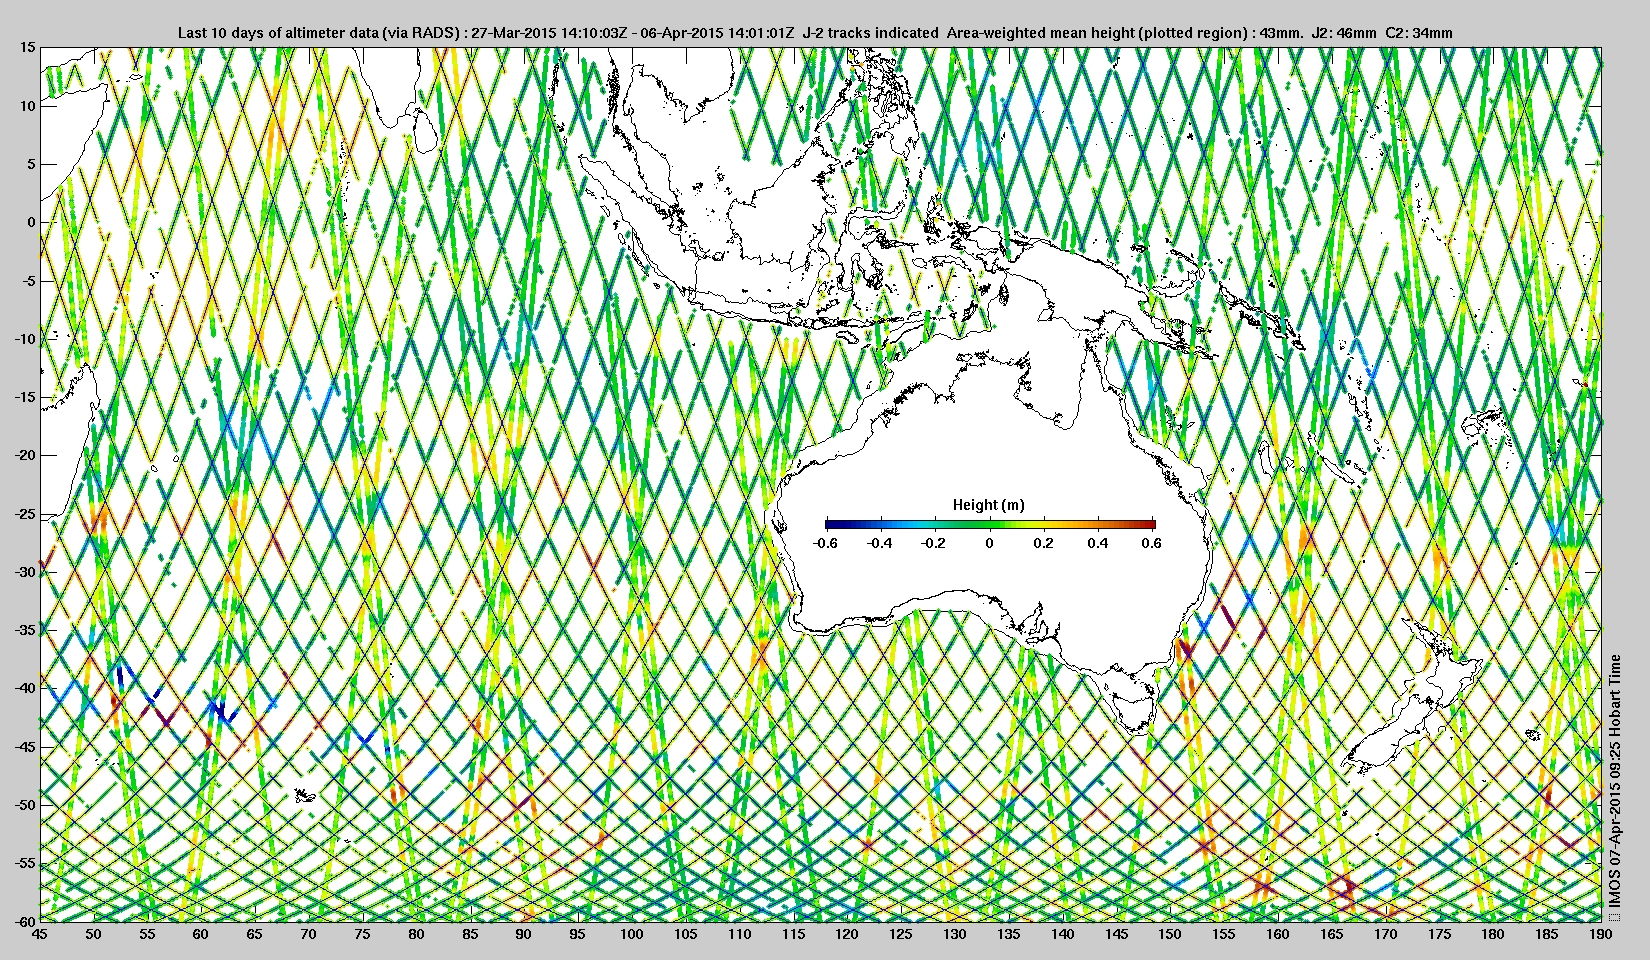This screenshot has width=1650, height=960.
Task: Click the "Area-weighted mean height" text
Action: click(1039, 33)
